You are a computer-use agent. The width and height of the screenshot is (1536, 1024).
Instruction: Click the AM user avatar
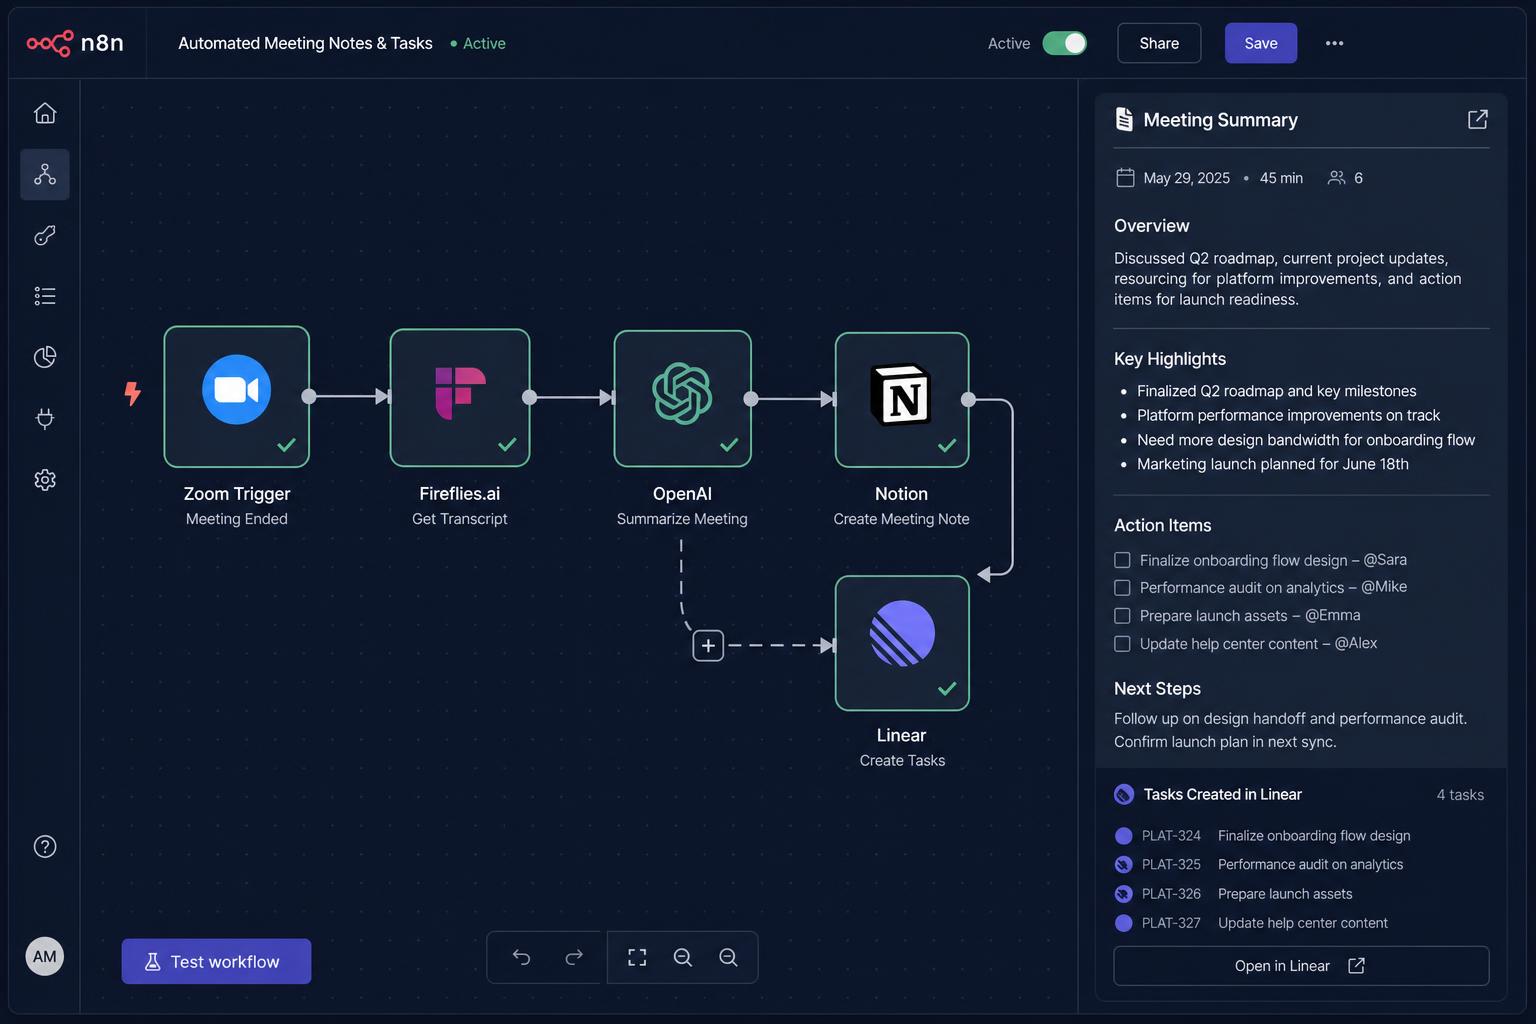(45, 956)
